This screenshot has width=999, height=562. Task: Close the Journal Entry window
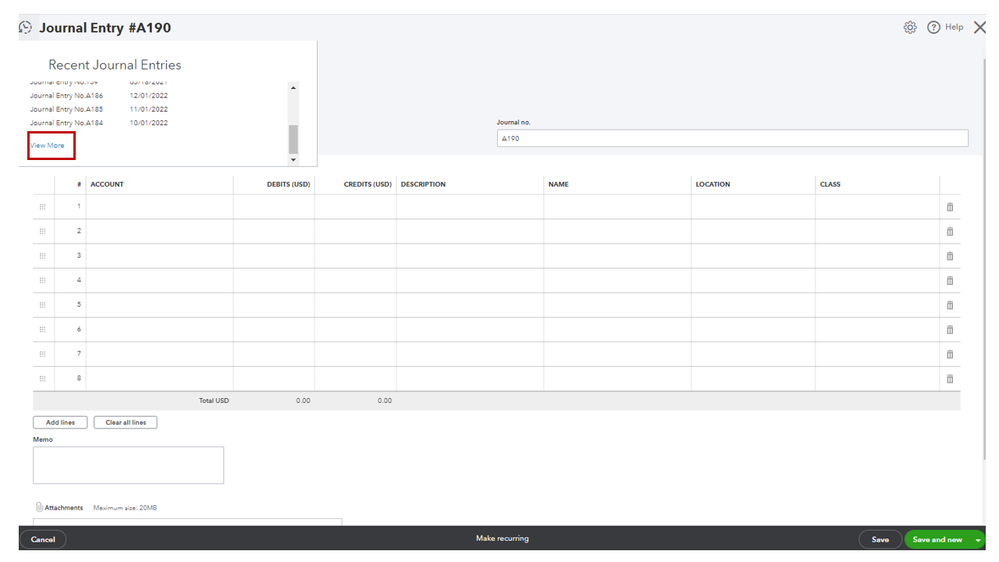(980, 27)
